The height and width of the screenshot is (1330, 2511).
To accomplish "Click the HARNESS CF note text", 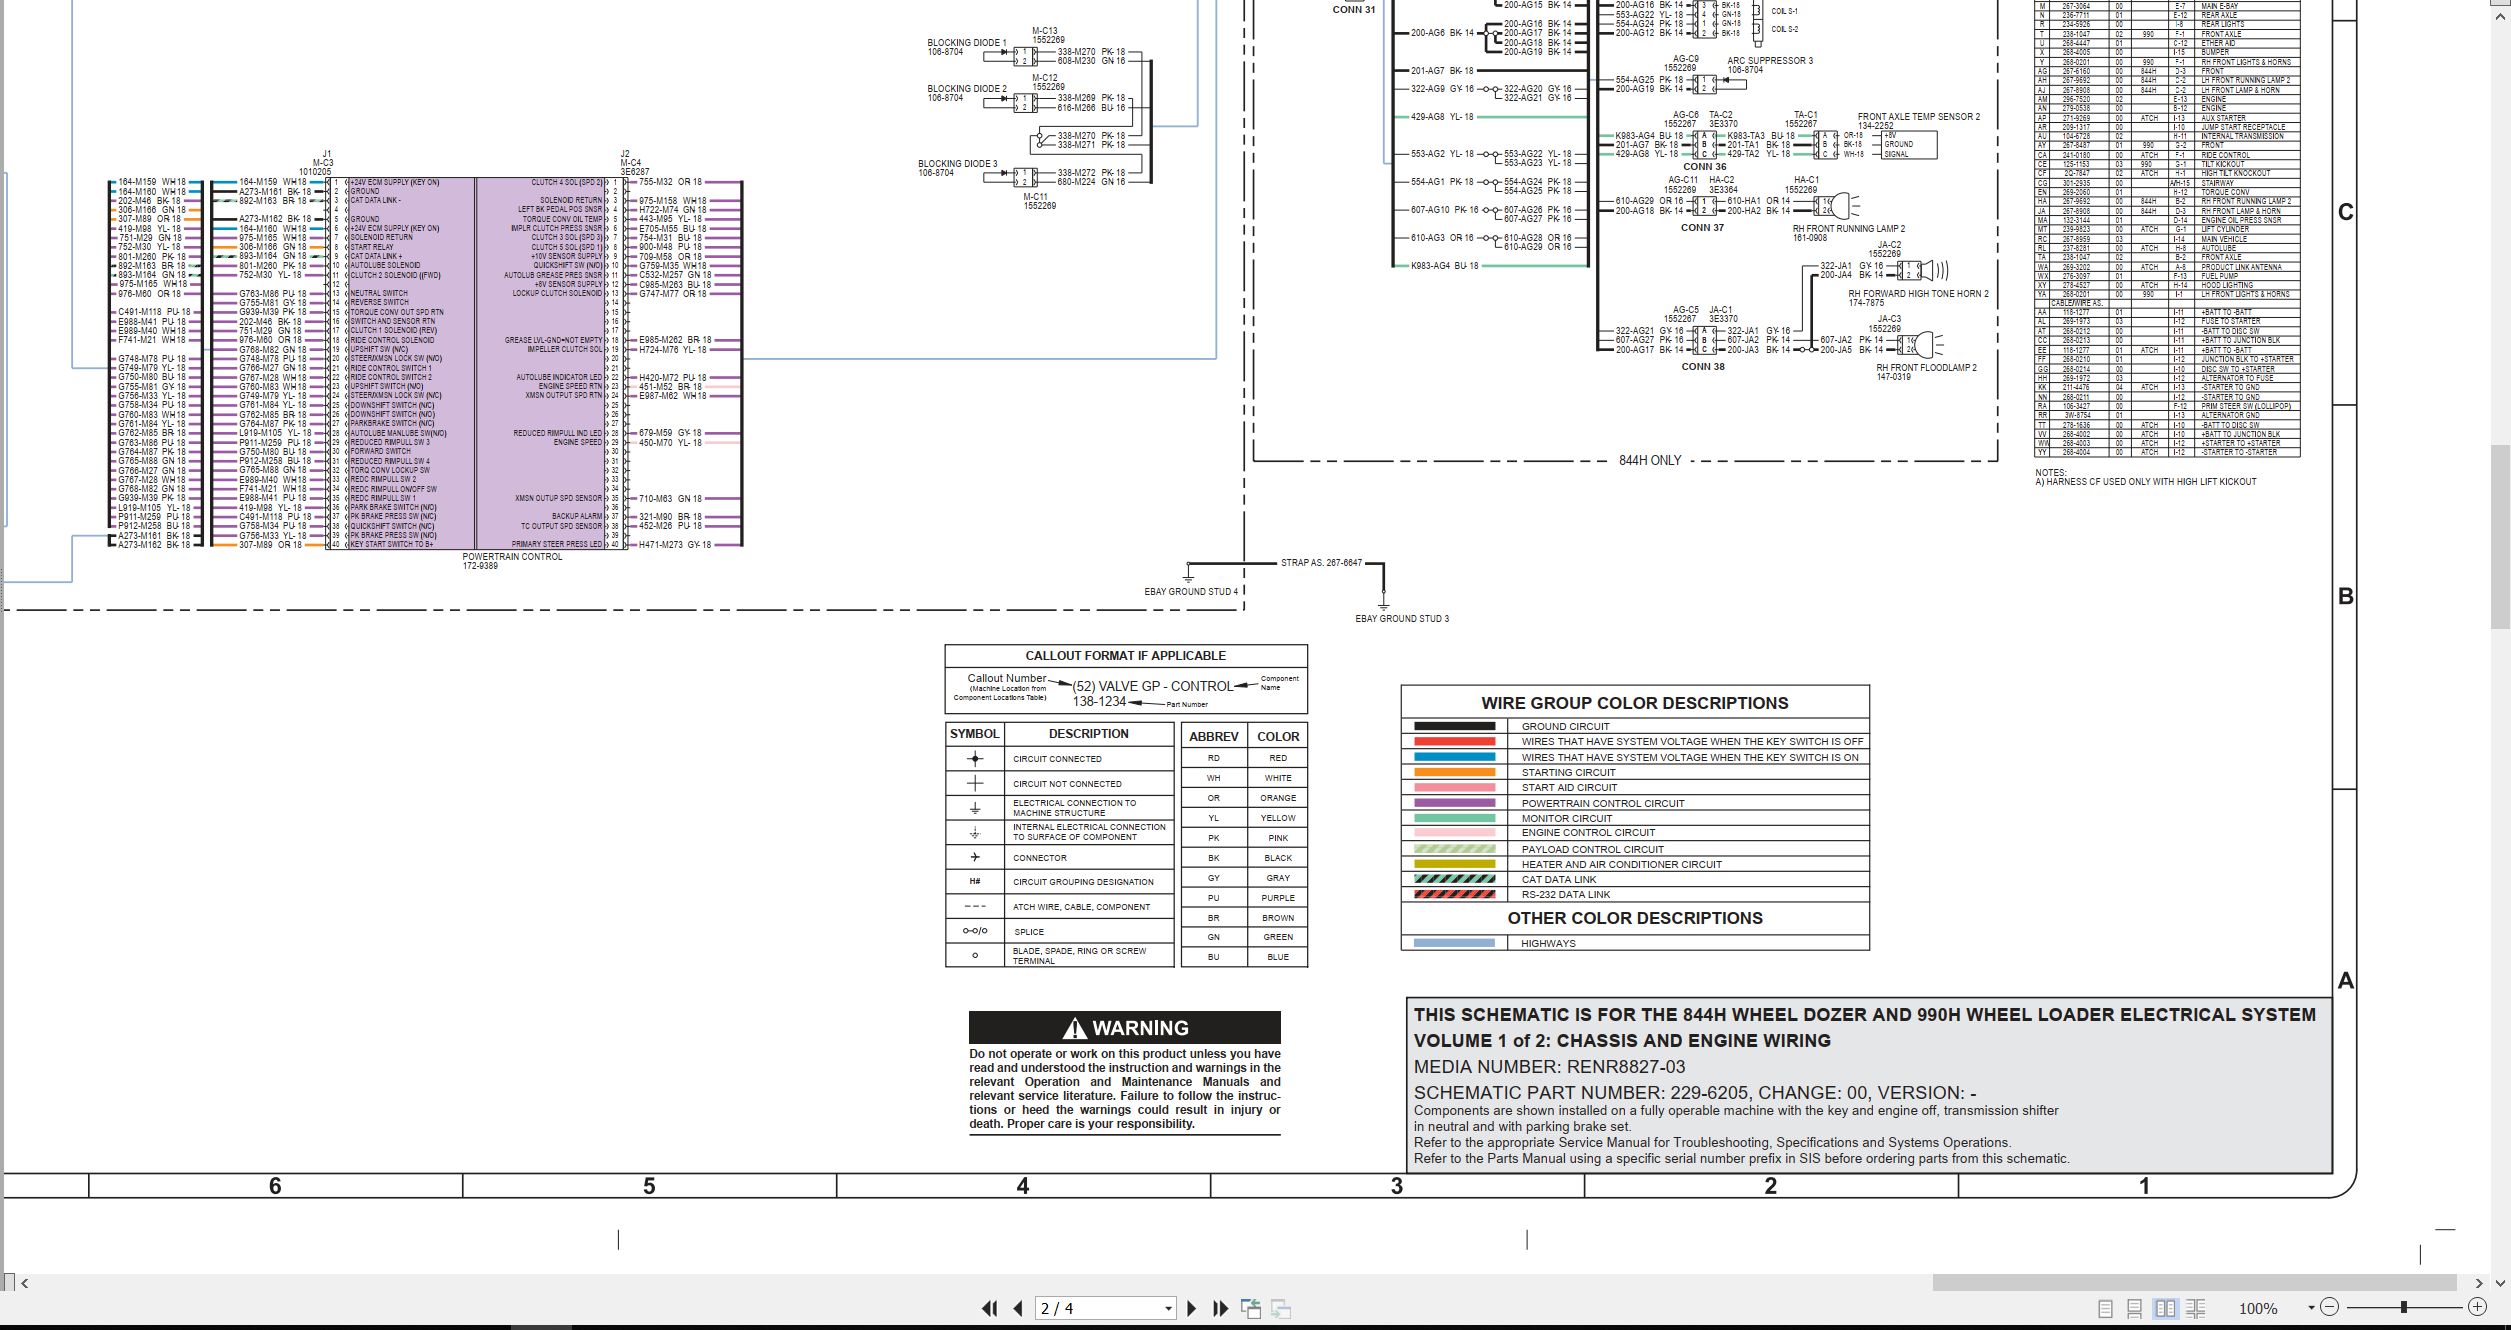I will pyautogui.click(x=2146, y=482).
